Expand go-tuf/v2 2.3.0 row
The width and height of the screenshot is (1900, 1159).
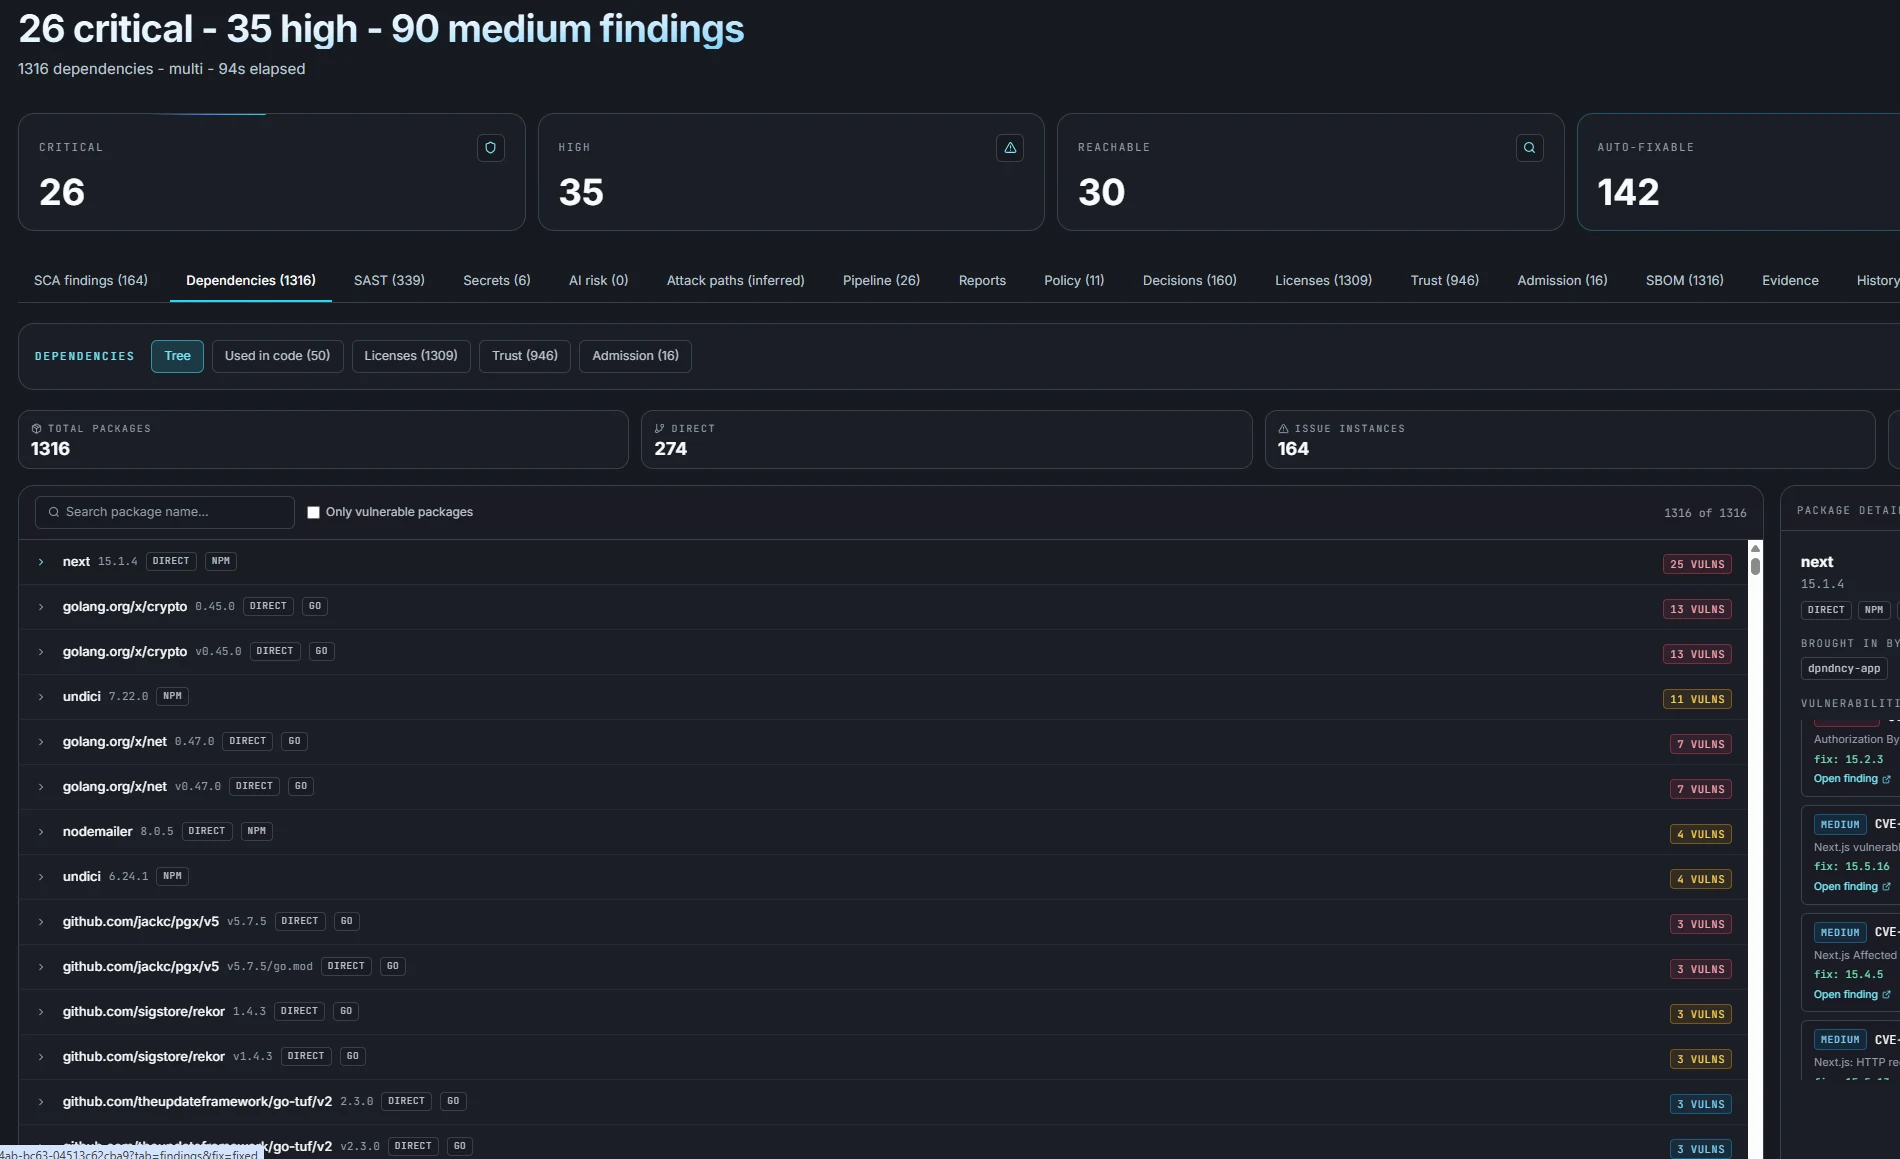[41, 1102]
